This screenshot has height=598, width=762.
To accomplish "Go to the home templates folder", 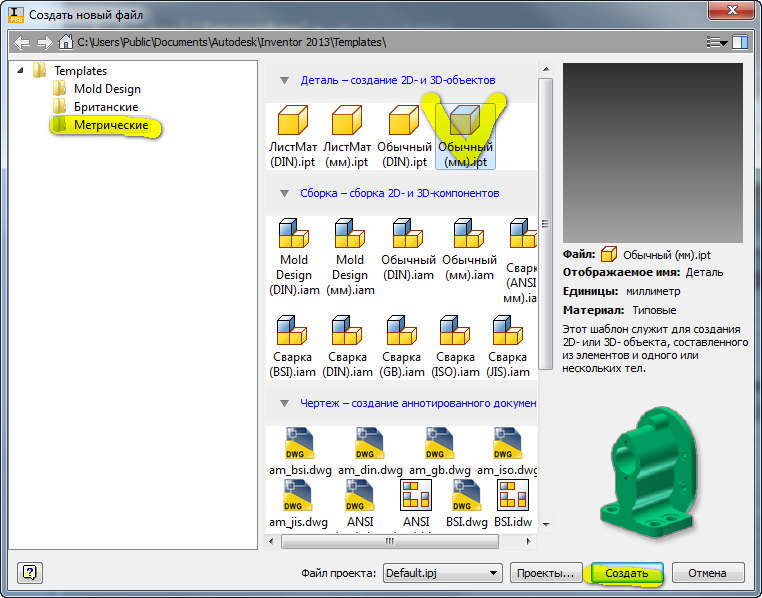I will 66,42.
